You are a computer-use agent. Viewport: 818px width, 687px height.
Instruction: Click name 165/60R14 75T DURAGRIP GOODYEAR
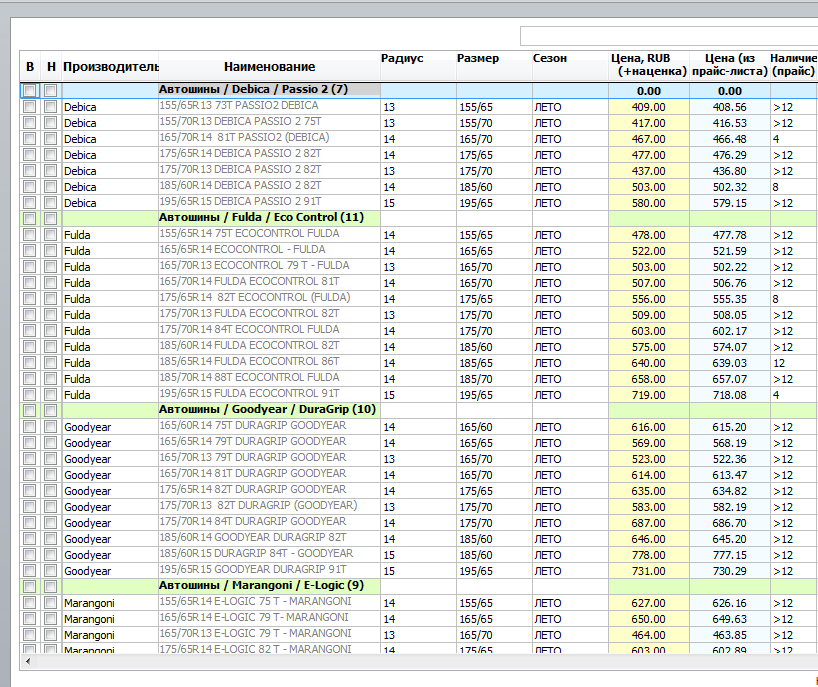pyautogui.click(x=253, y=426)
